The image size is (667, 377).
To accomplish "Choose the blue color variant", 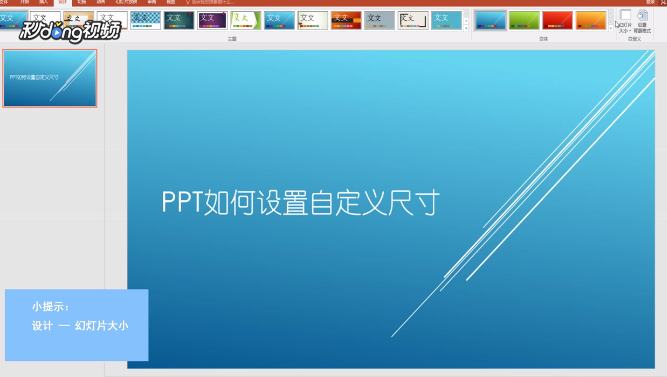I will click(490, 20).
